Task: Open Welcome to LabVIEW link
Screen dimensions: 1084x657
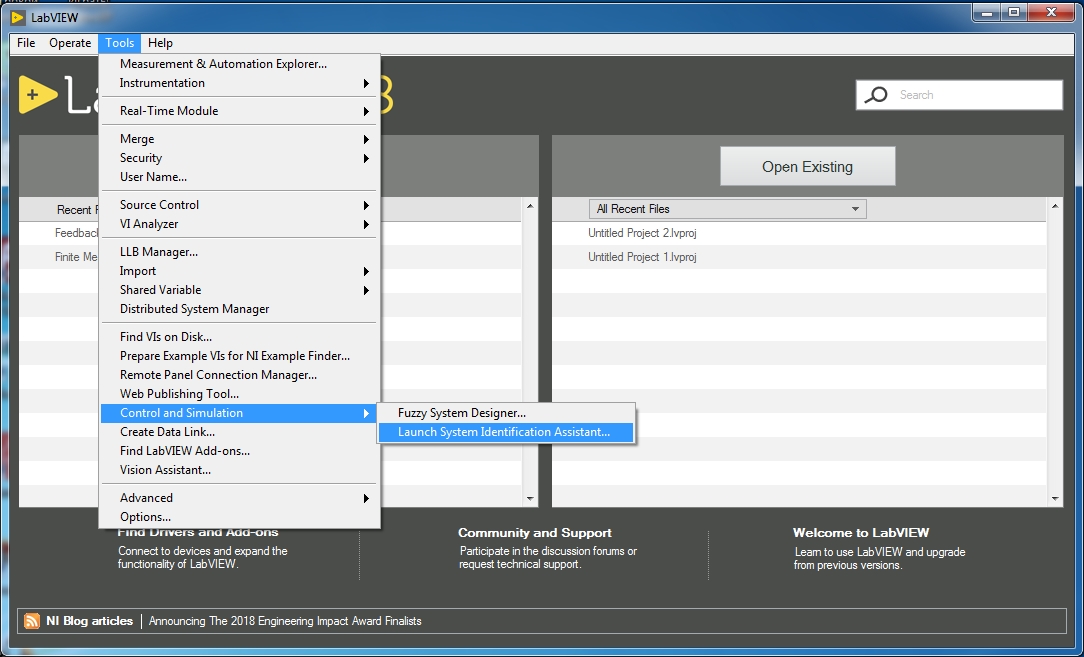Action: point(861,533)
